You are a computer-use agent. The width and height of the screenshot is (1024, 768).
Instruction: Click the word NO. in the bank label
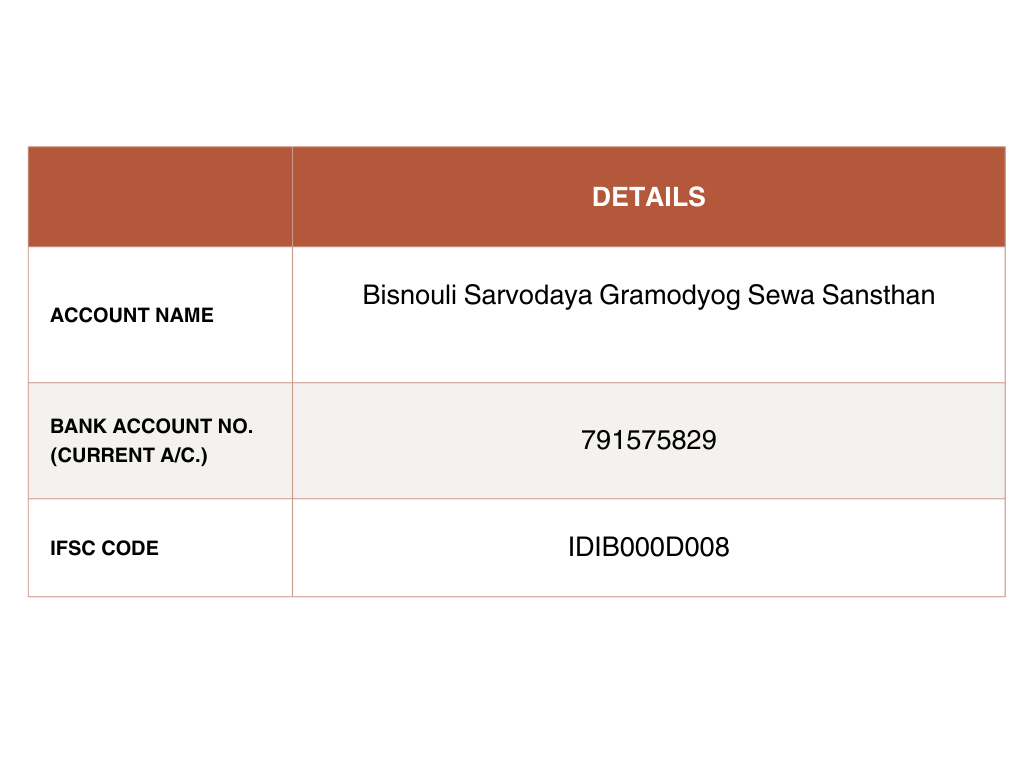[235, 426]
